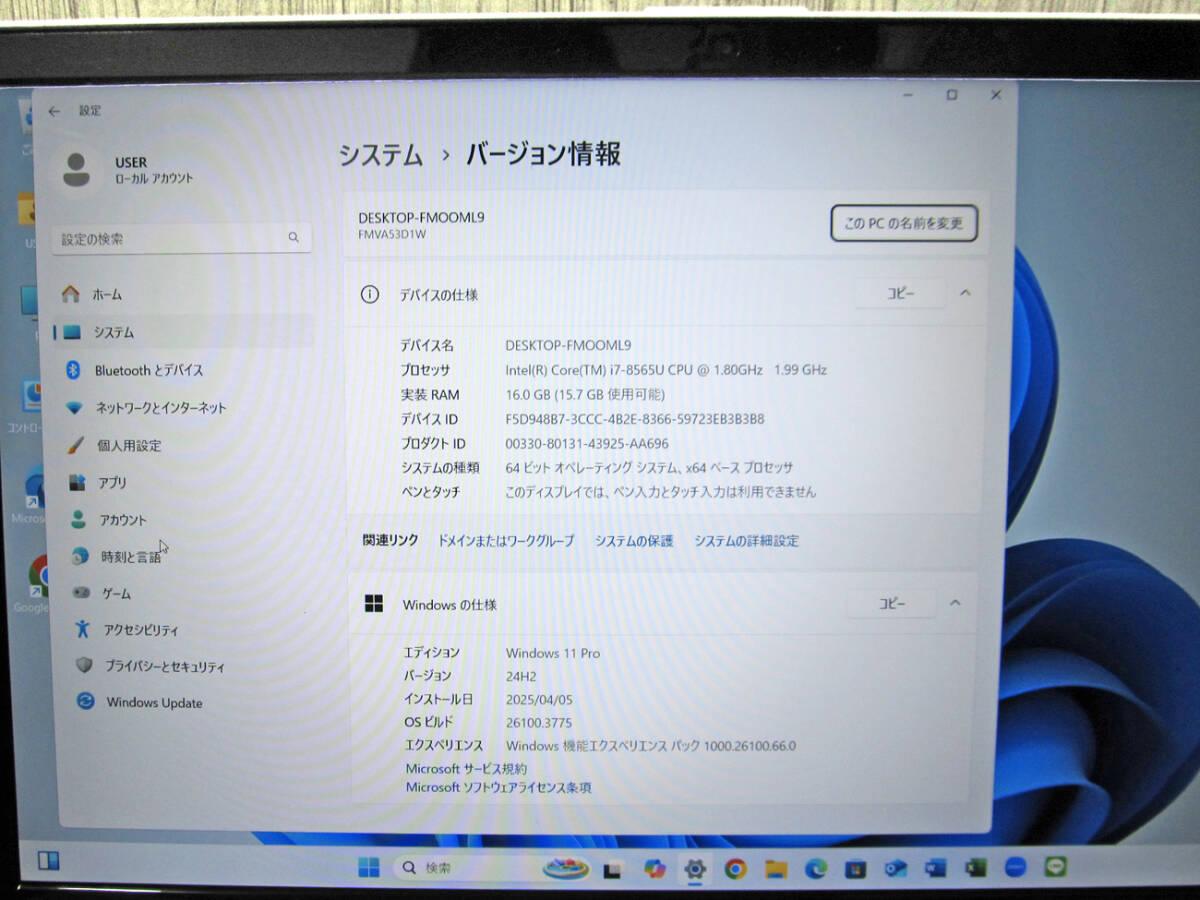
Task: Click OS build value 26100.3775
Action: click(539, 722)
